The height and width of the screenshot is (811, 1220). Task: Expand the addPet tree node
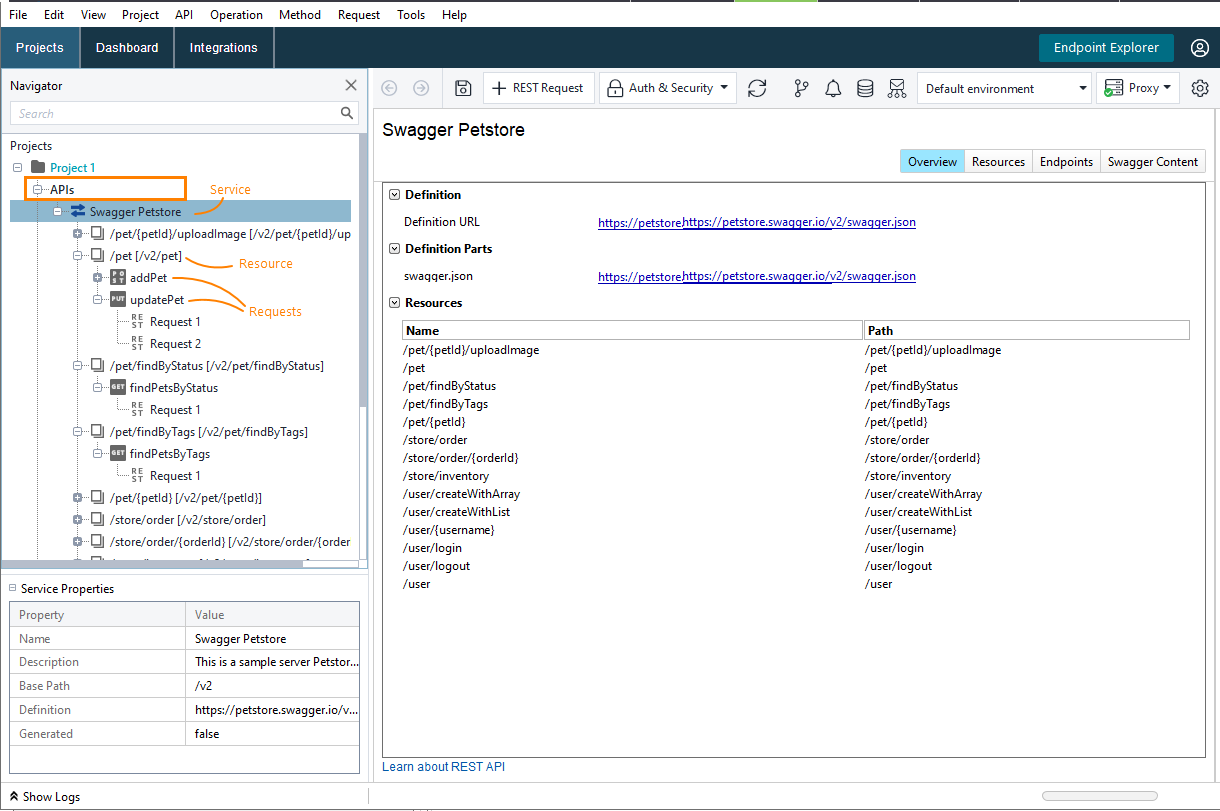pos(97,277)
